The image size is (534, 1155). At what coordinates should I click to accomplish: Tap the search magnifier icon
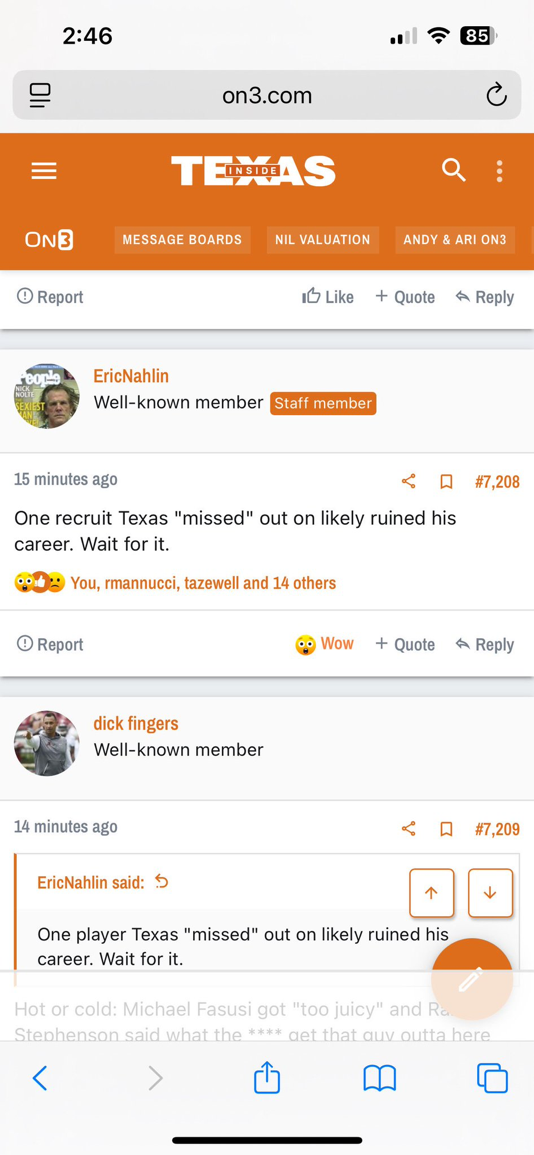tap(454, 170)
